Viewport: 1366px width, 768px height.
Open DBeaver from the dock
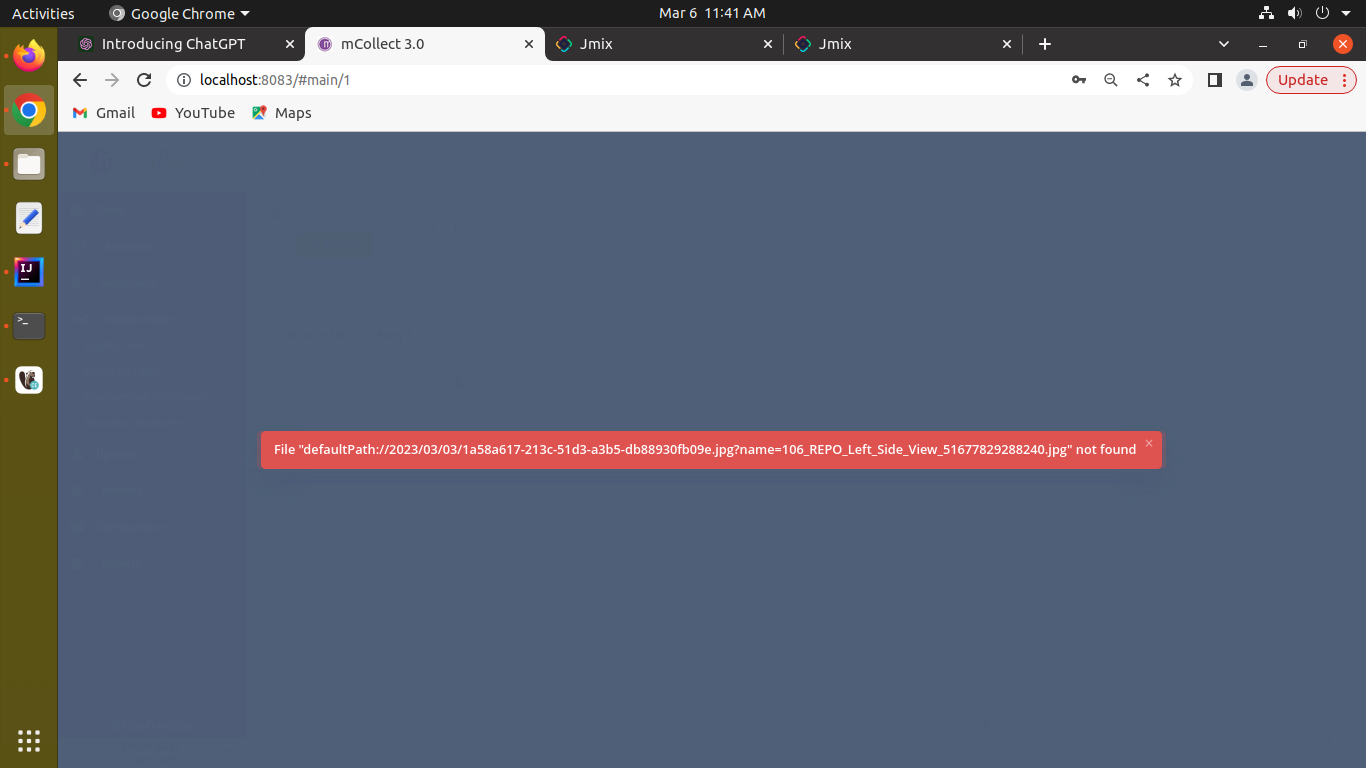29,380
